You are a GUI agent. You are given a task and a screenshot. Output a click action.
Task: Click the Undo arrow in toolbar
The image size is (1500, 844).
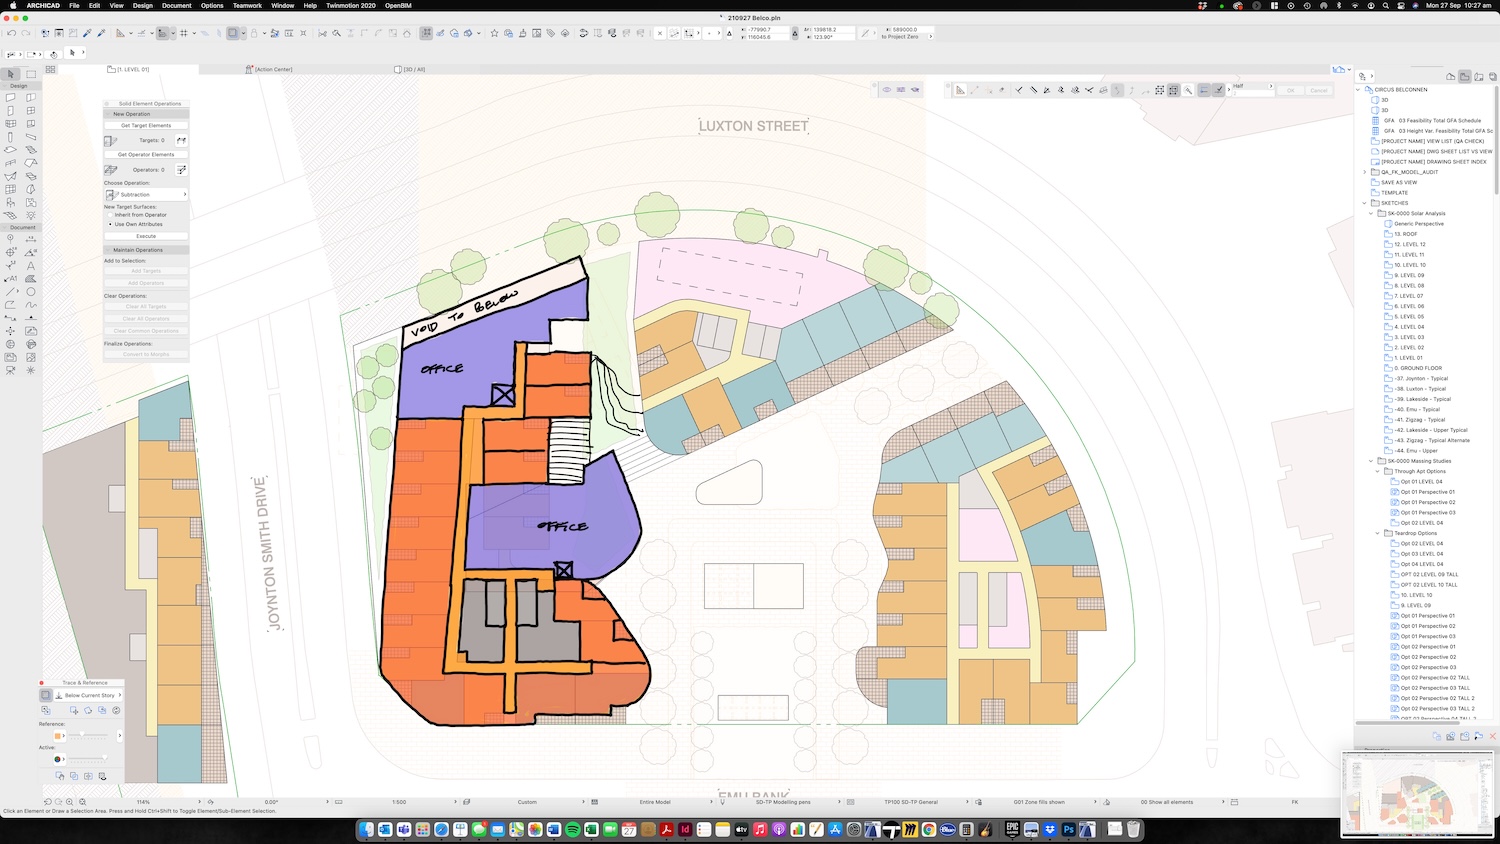coord(11,33)
